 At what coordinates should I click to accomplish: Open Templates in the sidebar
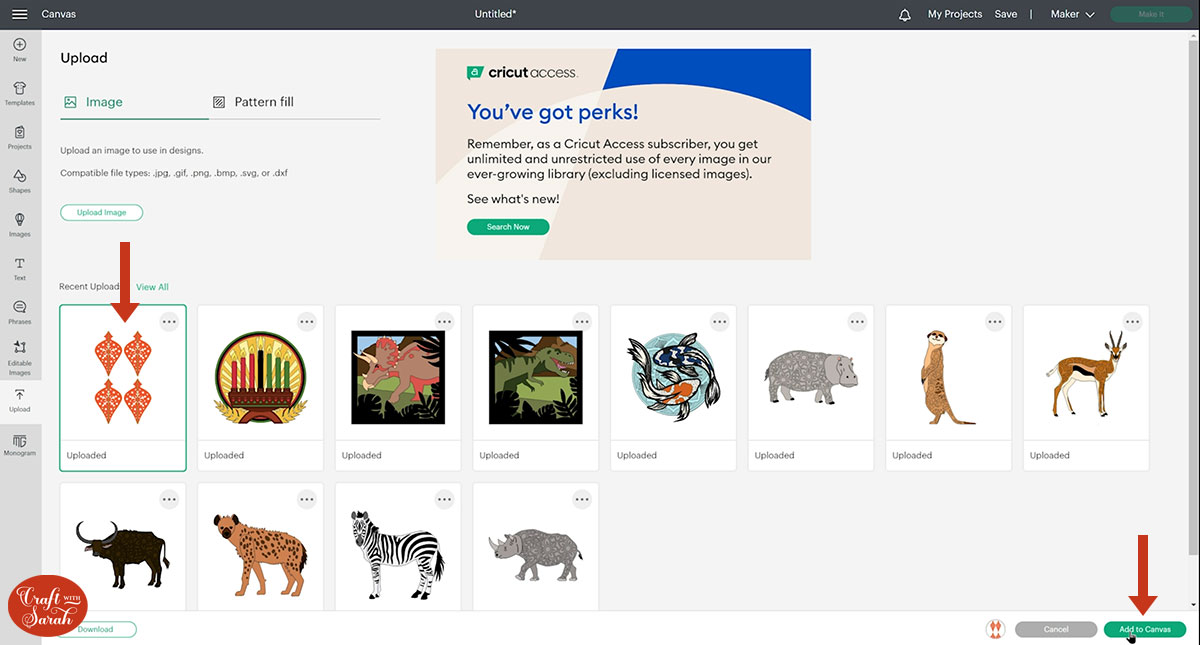[20, 93]
